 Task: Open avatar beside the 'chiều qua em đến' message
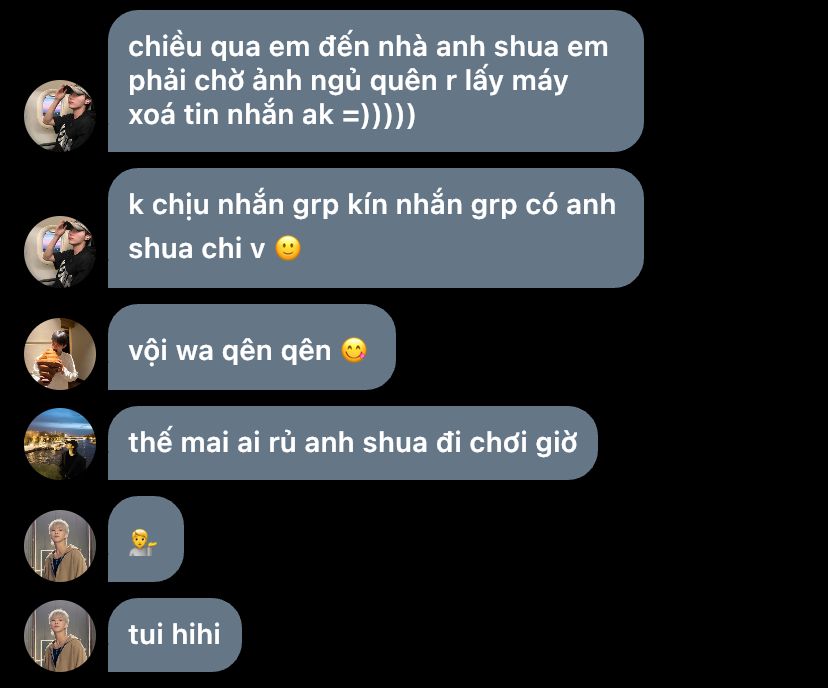[60, 116]
